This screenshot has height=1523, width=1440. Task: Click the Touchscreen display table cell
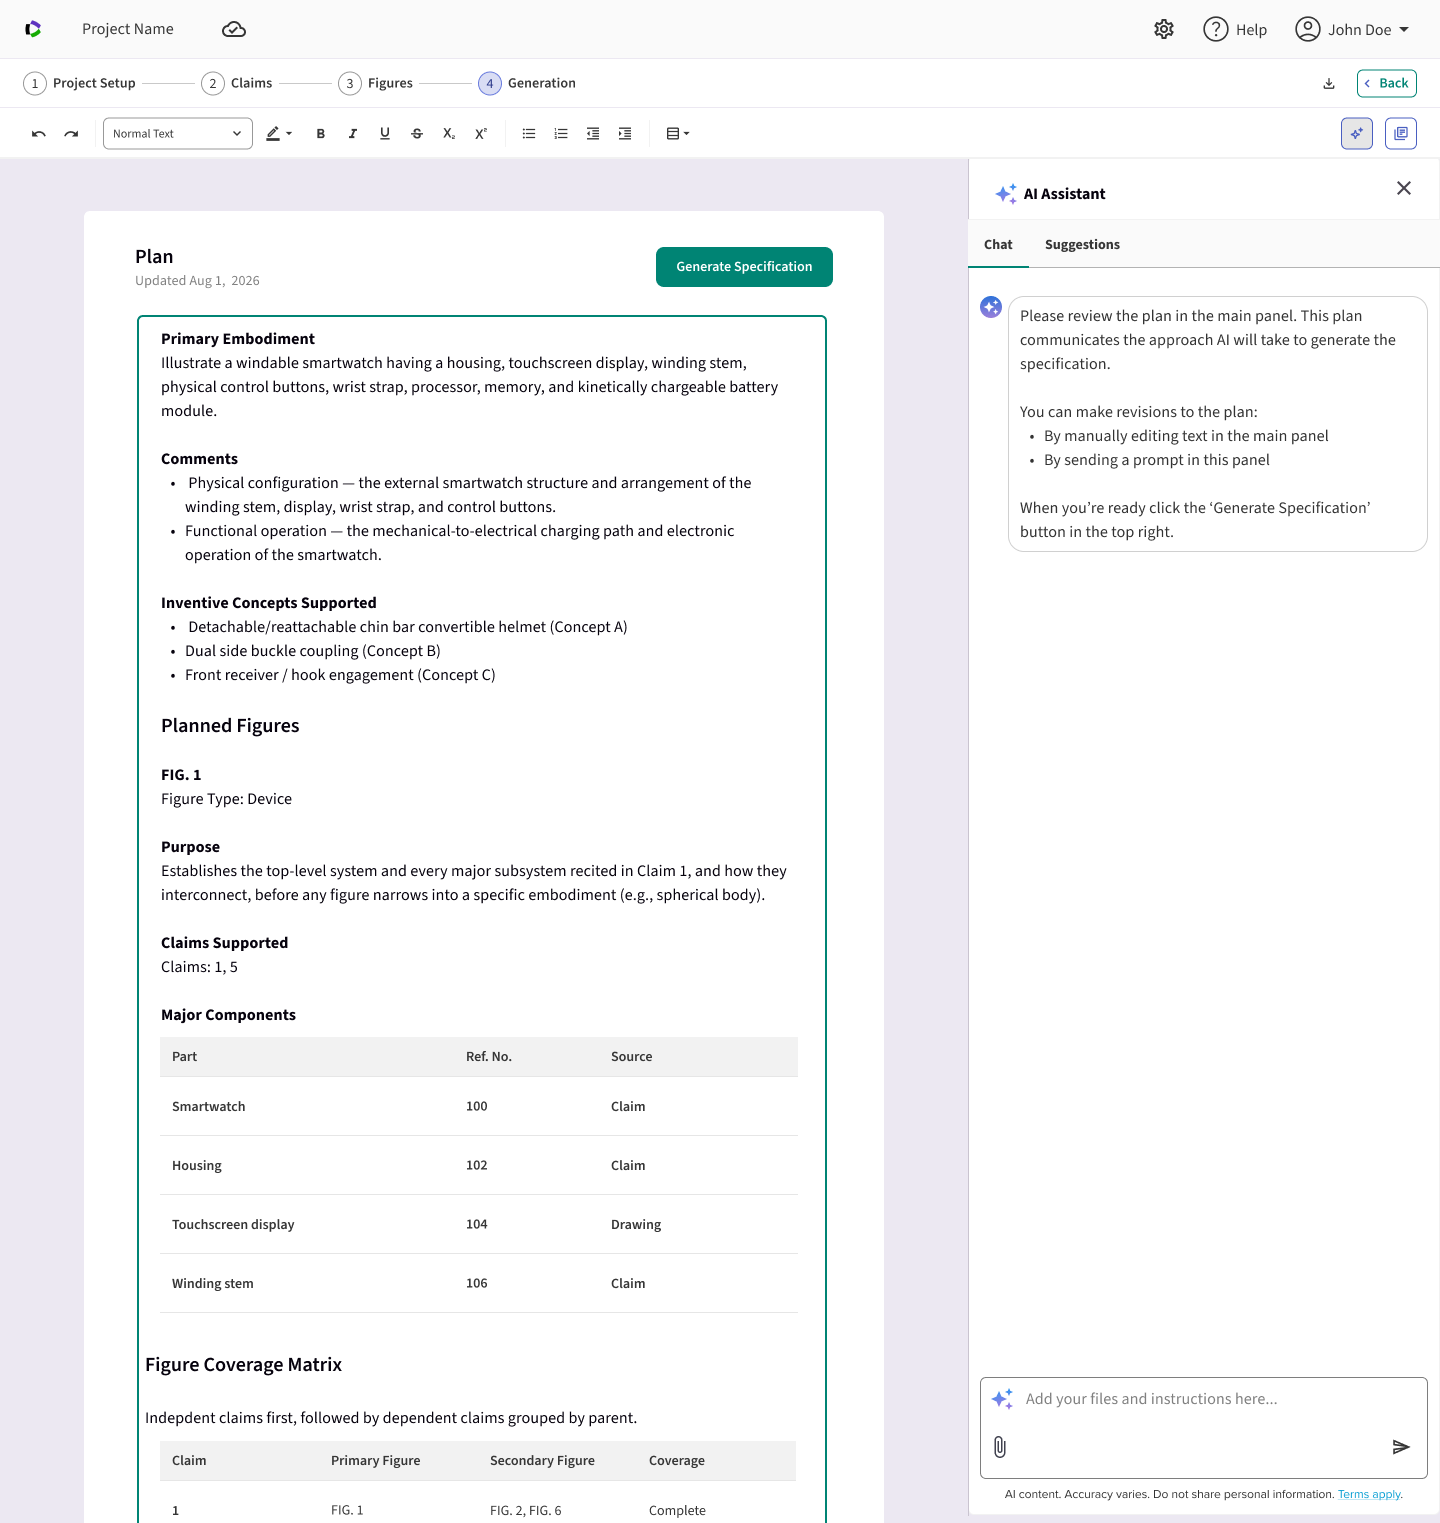233,1224
